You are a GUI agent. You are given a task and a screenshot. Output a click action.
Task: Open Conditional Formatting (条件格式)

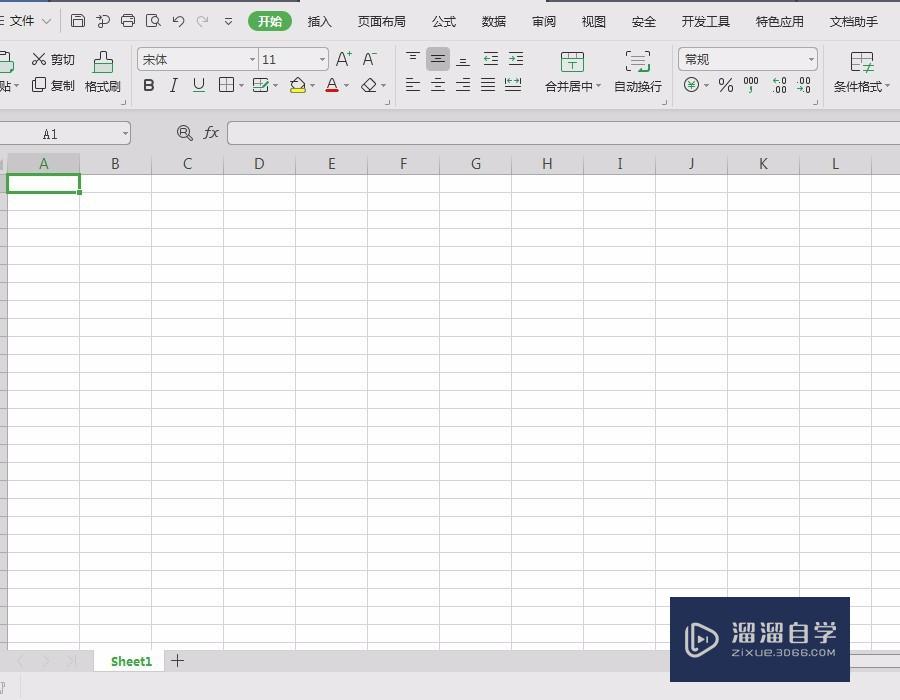[862, 72]
